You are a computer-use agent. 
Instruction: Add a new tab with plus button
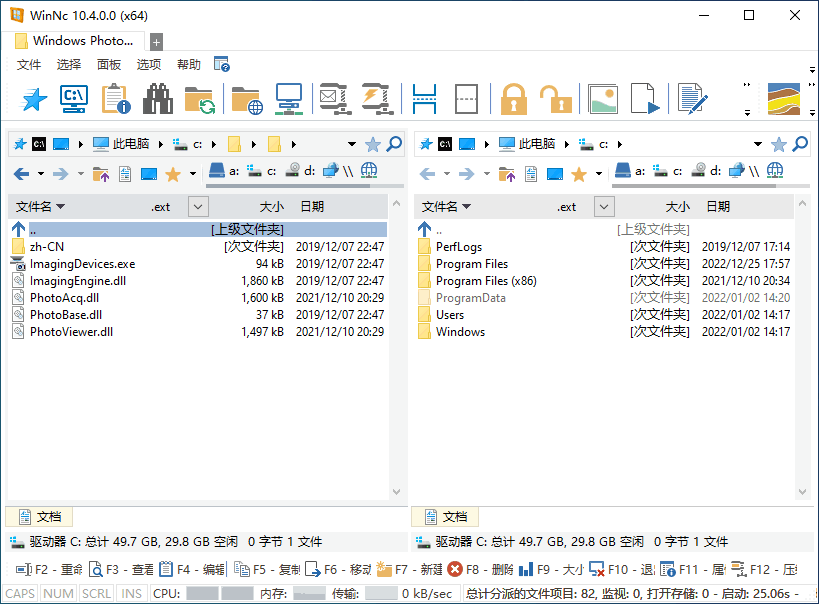(x=156, y=42)
